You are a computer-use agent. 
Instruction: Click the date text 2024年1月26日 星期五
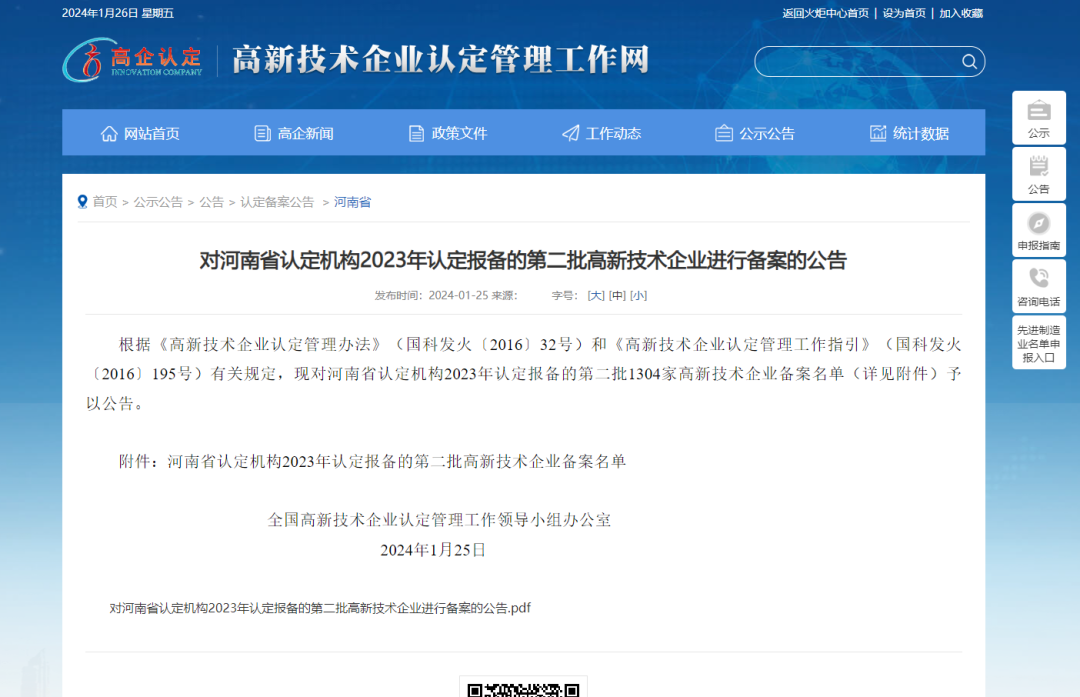click(x=118, y=13)
